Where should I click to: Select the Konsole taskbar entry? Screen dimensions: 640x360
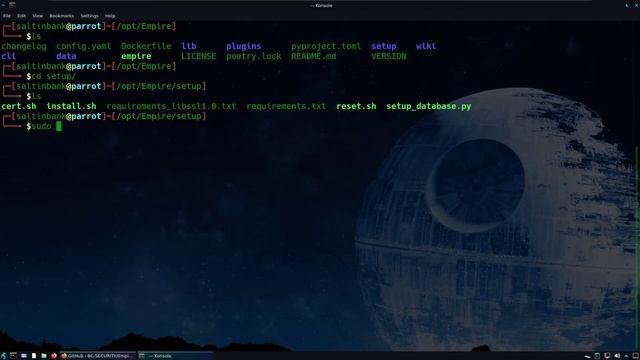pyautogui.click(x=176, y=356)
